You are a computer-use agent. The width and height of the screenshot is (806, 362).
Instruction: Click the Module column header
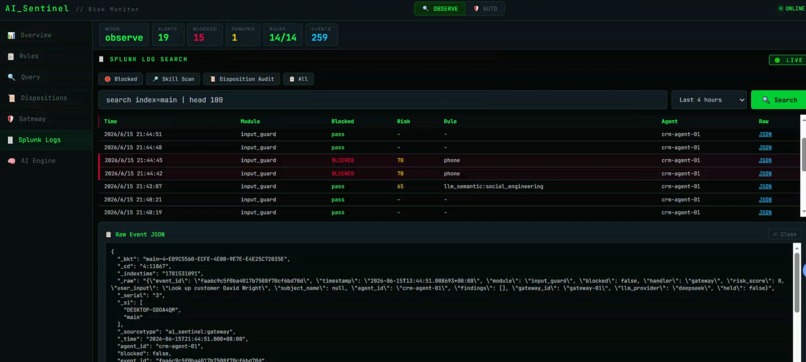click(250, 122)
